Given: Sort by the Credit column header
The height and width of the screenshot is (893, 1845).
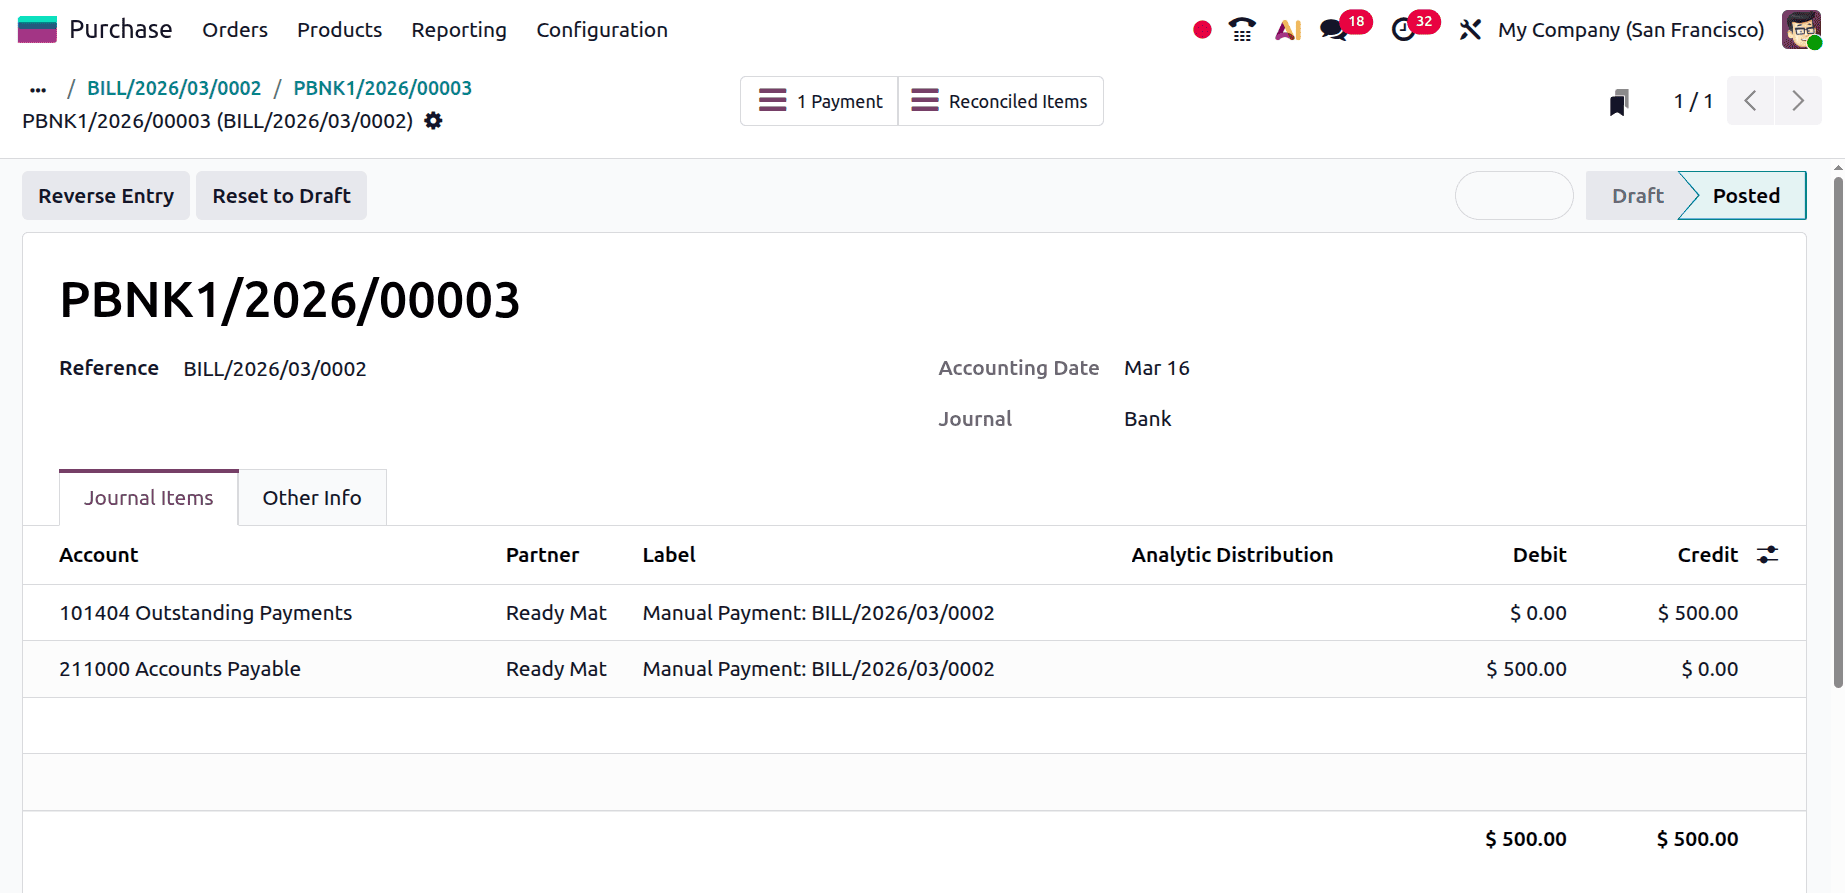Looking at the screenshot, I should tap(1708, 555).
